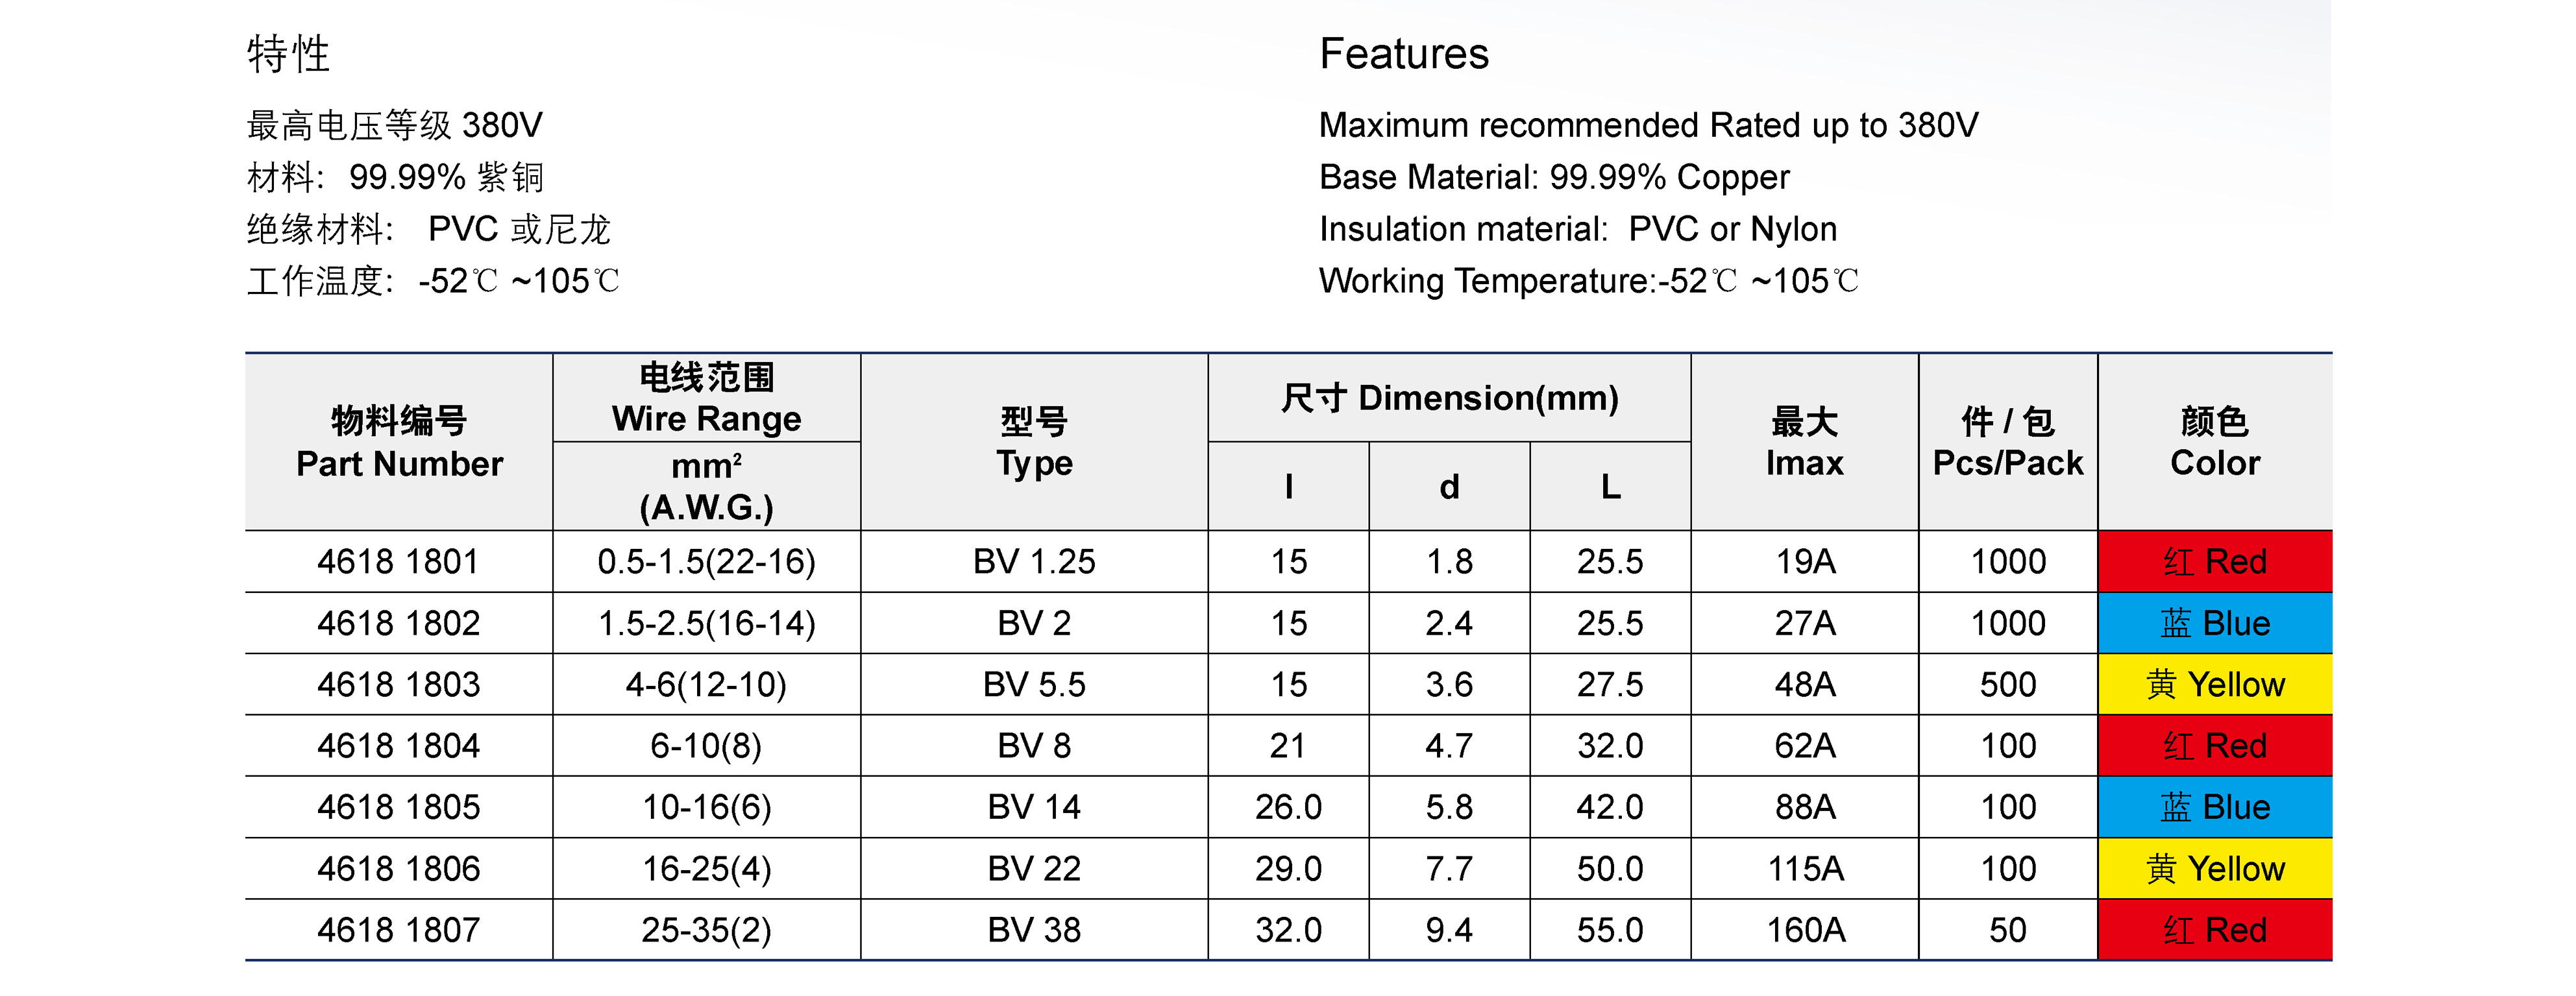Image resolution: width=2576 pixels, height=996 pixels.
Task: Click the red color cell for part 4618 1801
Action: pos(2214,562)
